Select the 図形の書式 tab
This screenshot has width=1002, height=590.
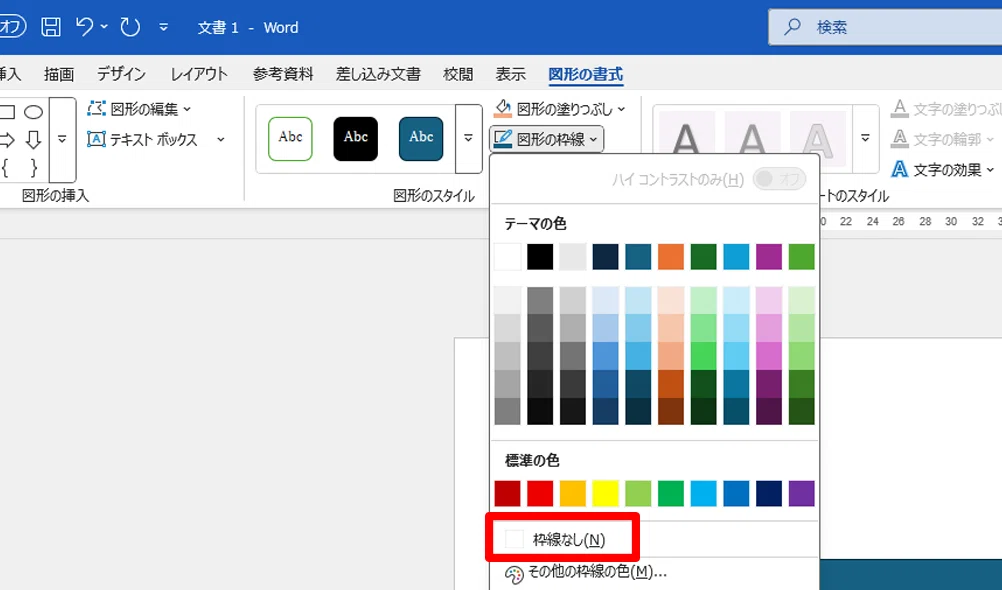click(x=585, y=74)
